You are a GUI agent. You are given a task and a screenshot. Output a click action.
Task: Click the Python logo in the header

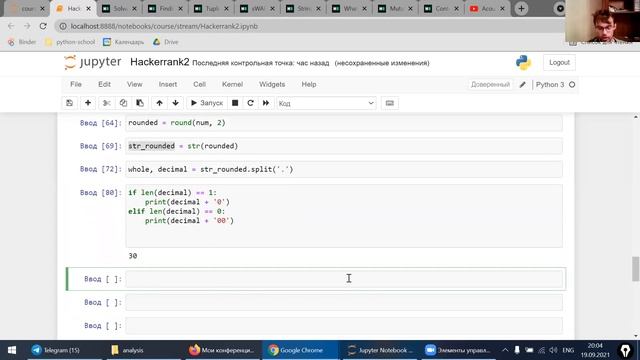tap(523, 62)
